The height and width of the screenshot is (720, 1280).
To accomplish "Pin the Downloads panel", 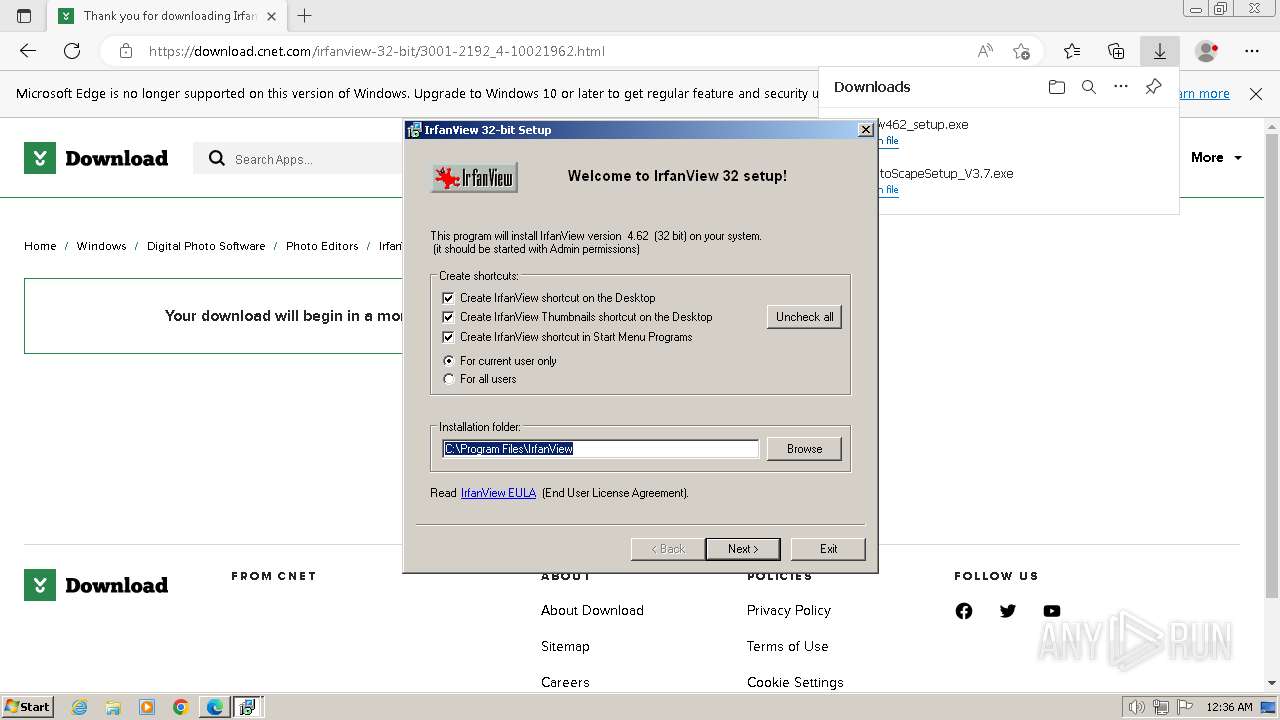I will tap(1153, 87).
